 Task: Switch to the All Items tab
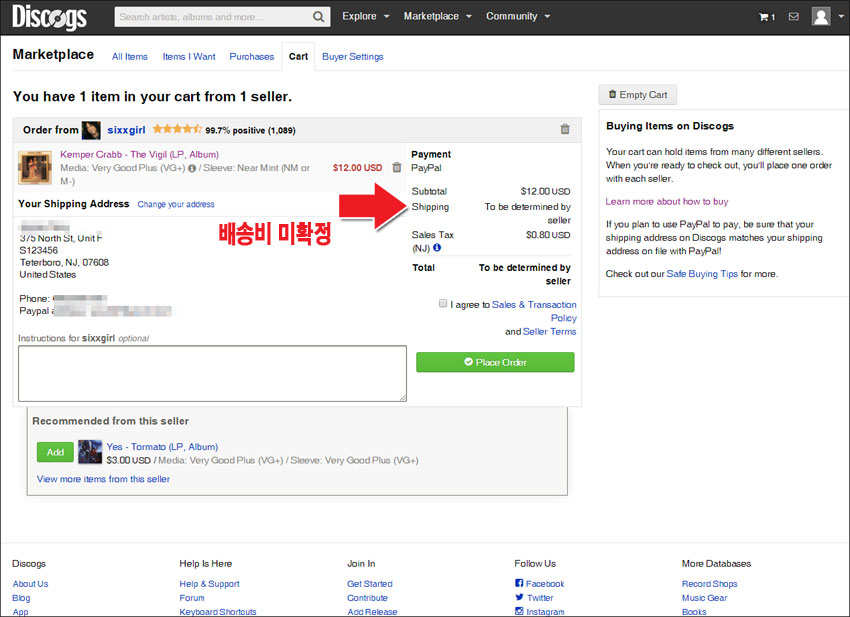[130, 56]
